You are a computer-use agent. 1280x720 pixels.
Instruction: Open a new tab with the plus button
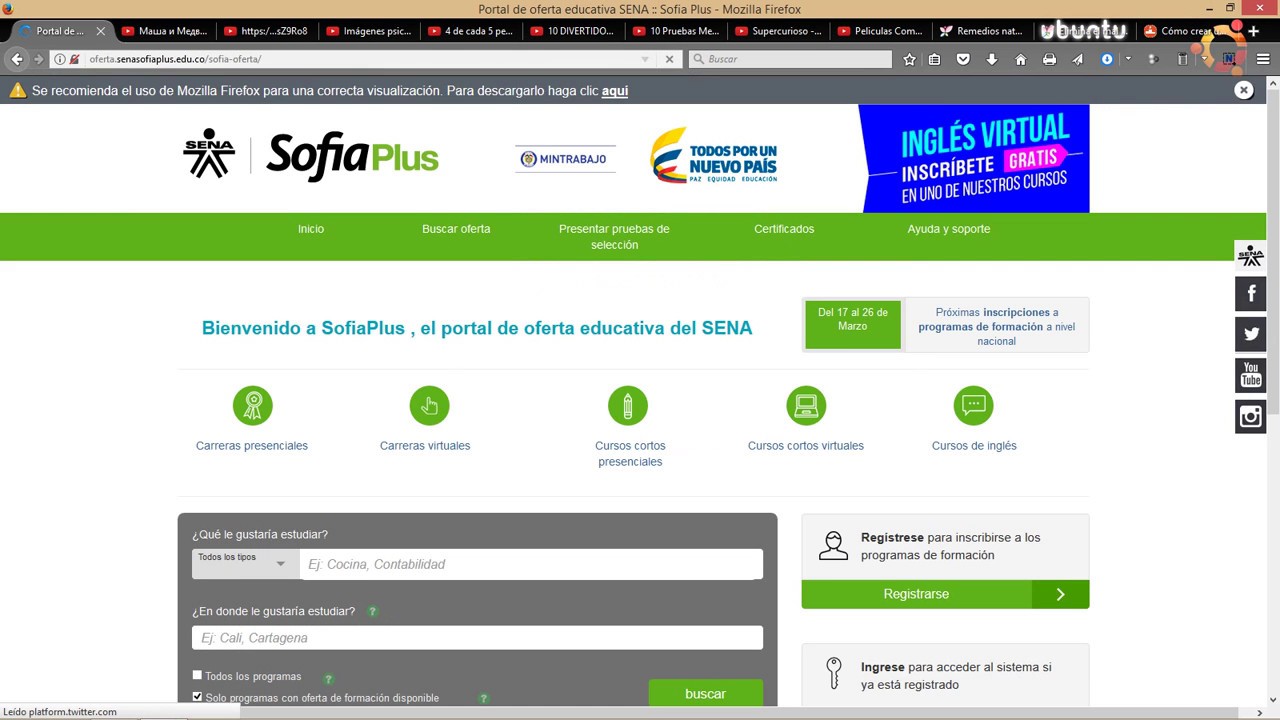click(x=1254, y=31)
